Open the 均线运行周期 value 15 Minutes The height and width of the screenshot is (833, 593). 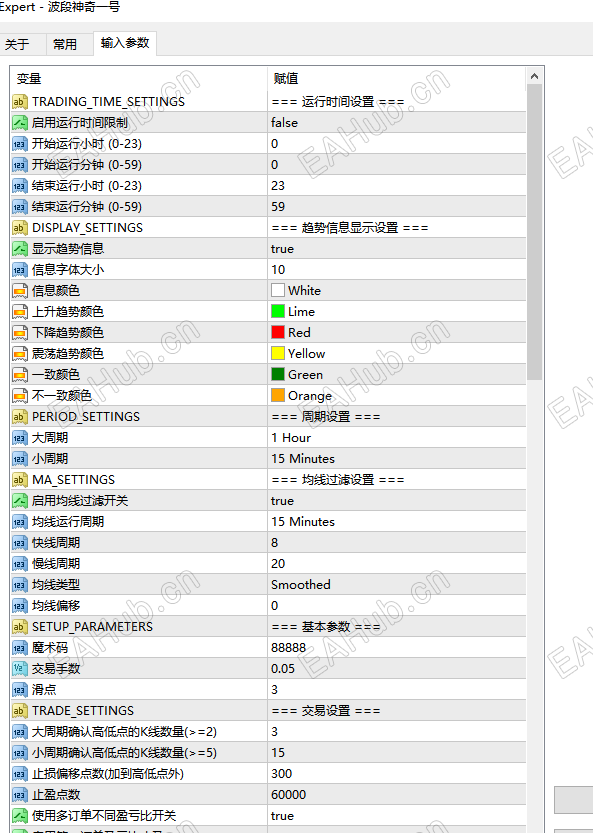click(x=396, y=522)
